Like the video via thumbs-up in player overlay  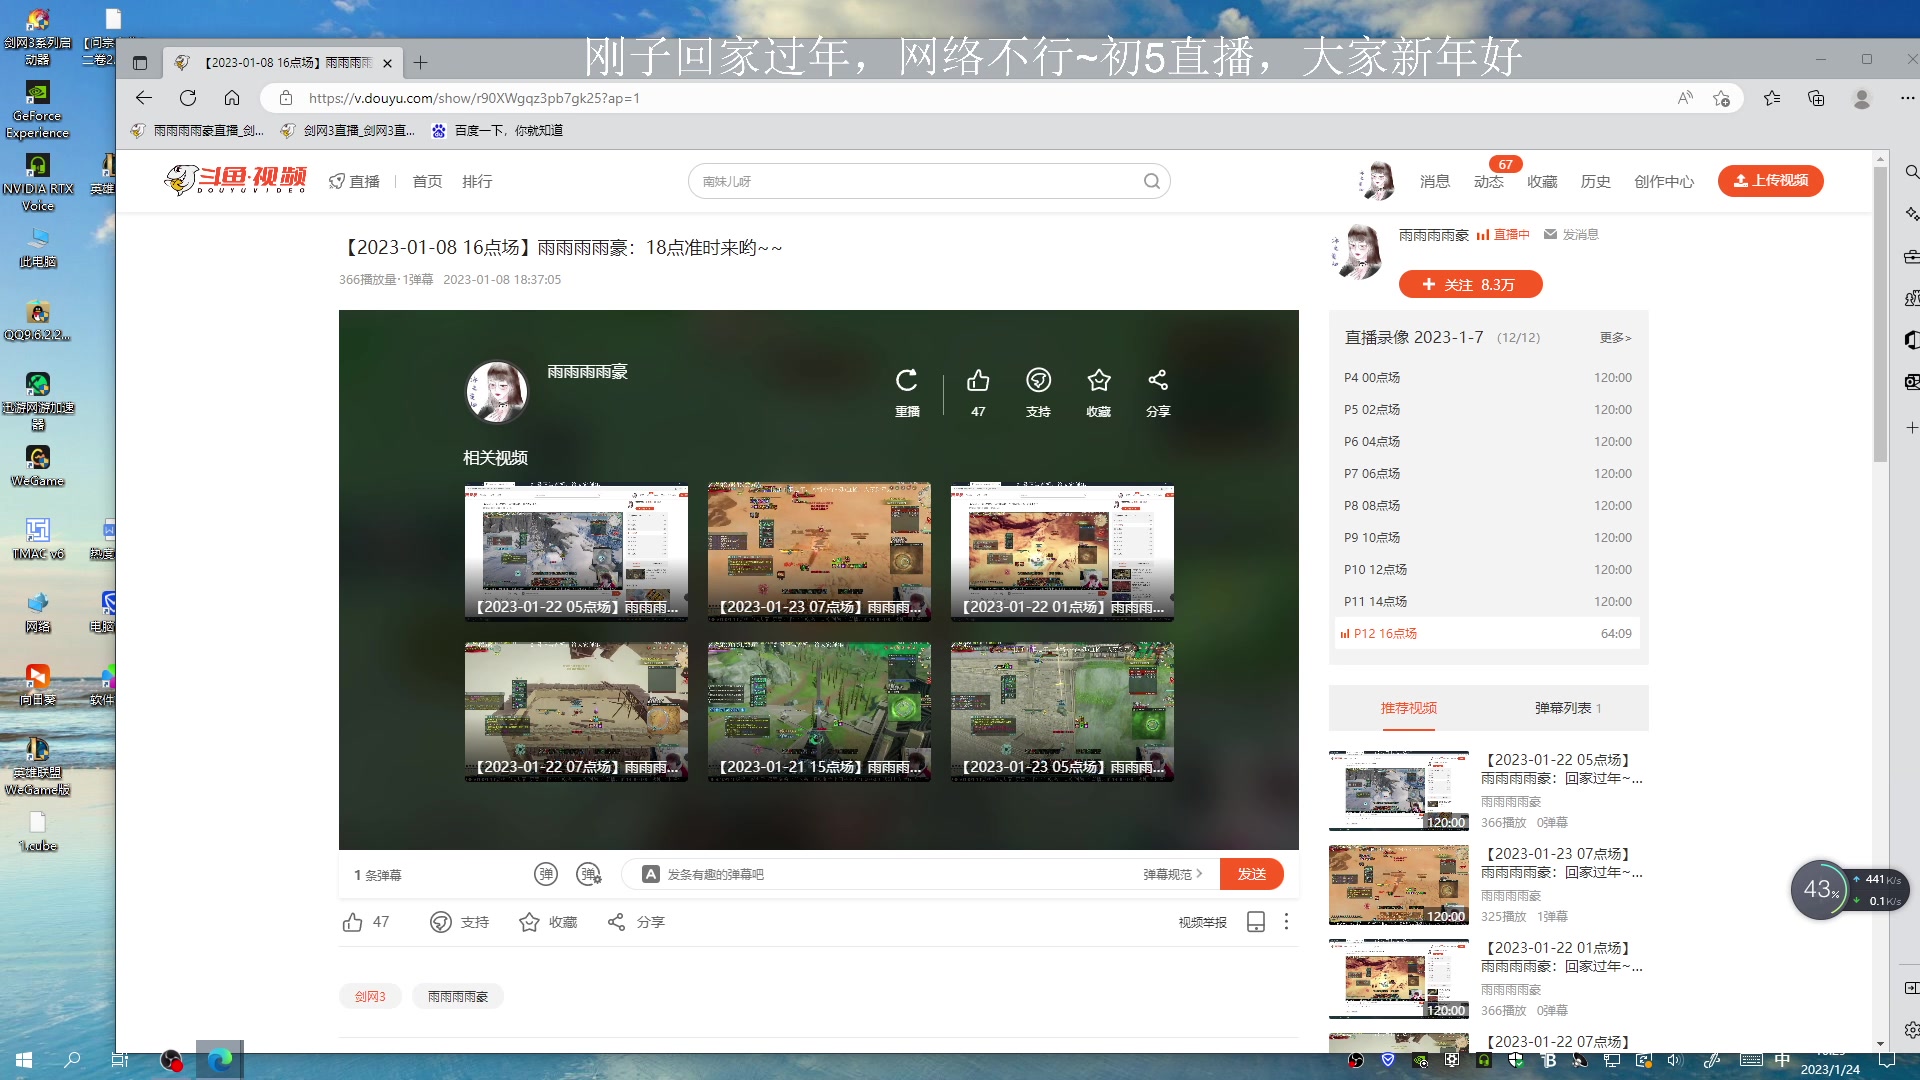[978, 381]
